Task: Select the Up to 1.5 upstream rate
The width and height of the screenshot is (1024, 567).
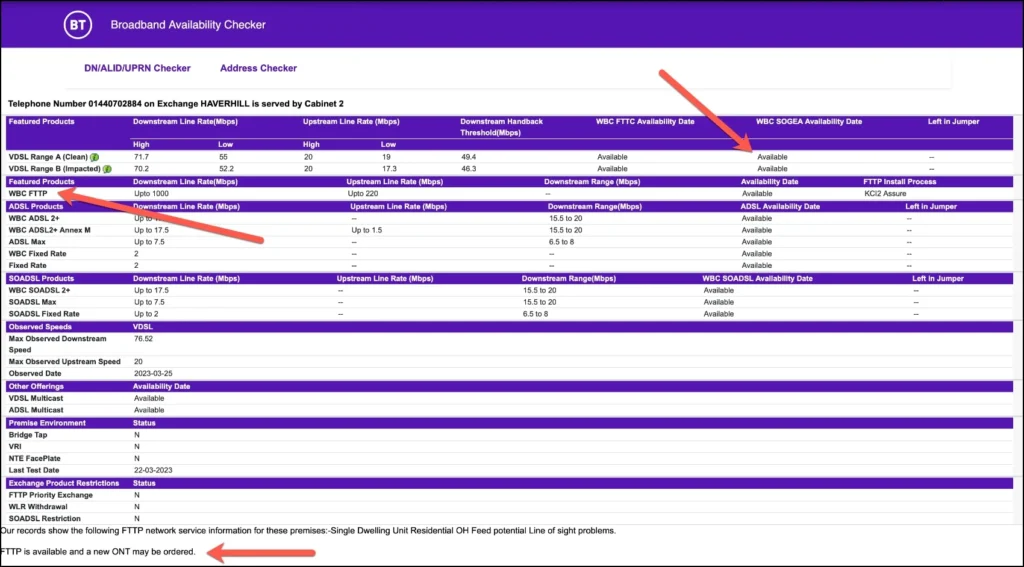Action: tap(367, 231)
